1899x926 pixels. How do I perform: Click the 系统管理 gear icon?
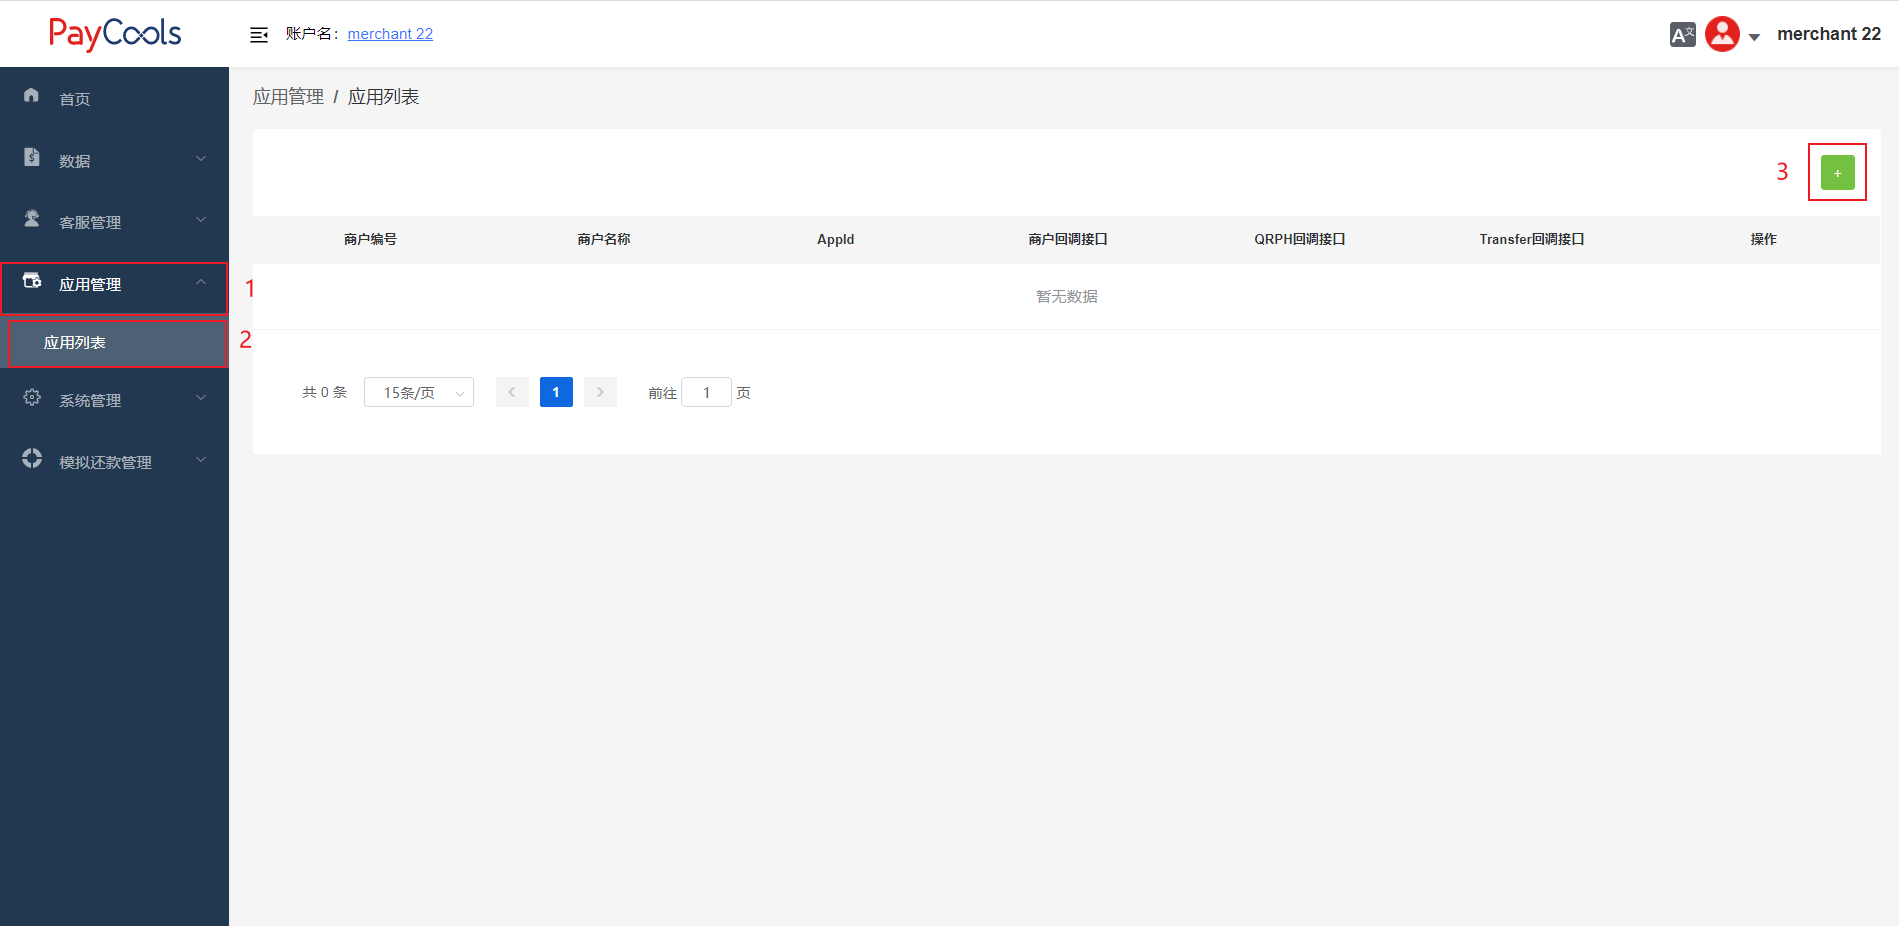32,398
